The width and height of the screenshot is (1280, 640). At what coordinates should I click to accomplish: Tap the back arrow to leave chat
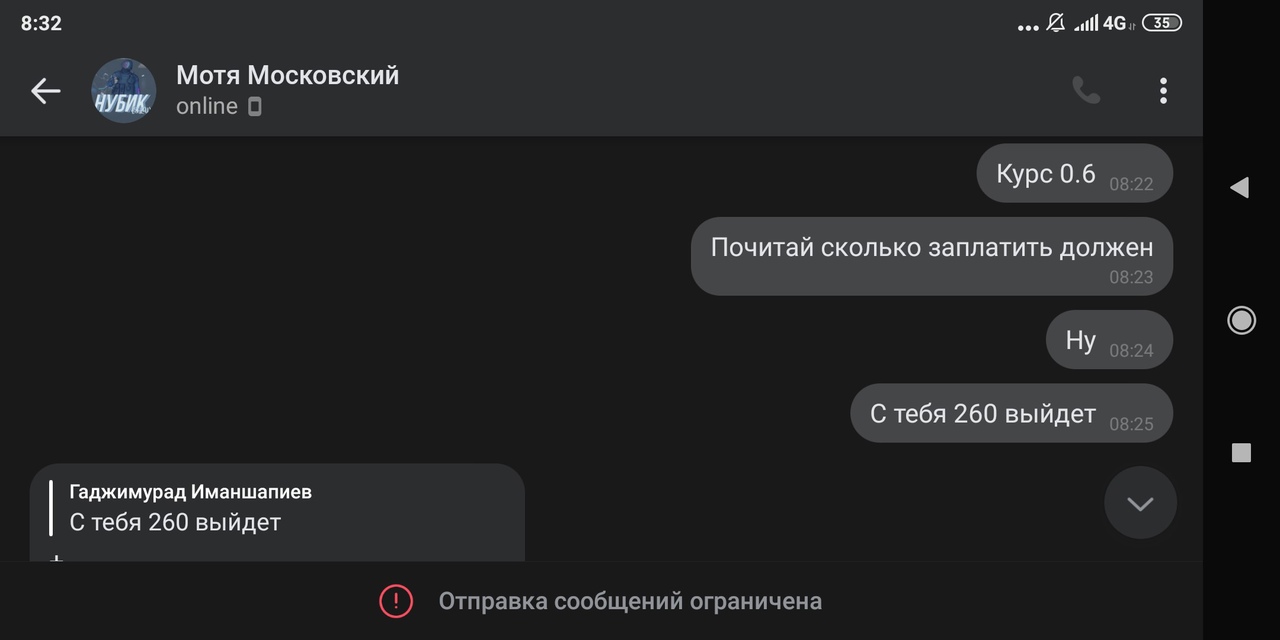pos(45,91)
